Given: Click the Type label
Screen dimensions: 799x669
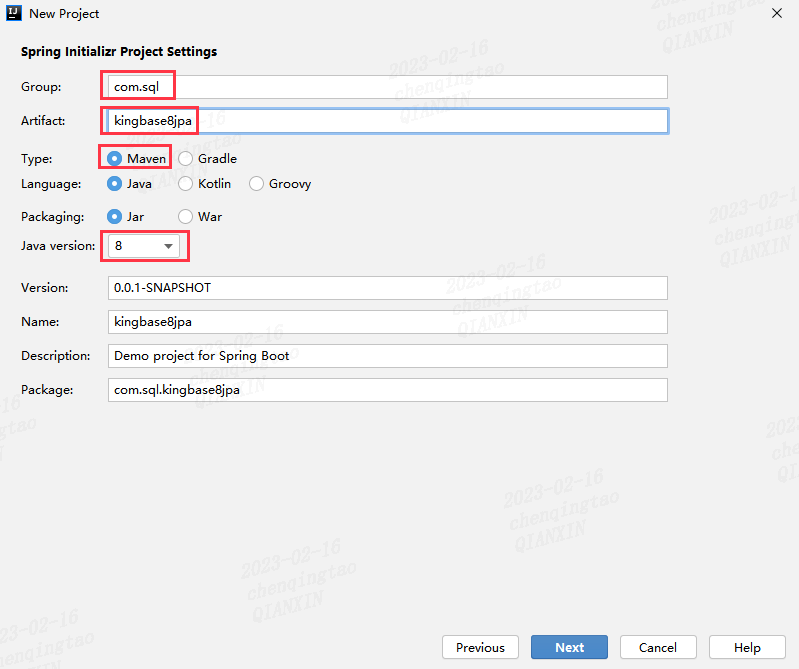Looking at the screenshot, I should click(x=37, y=159).
